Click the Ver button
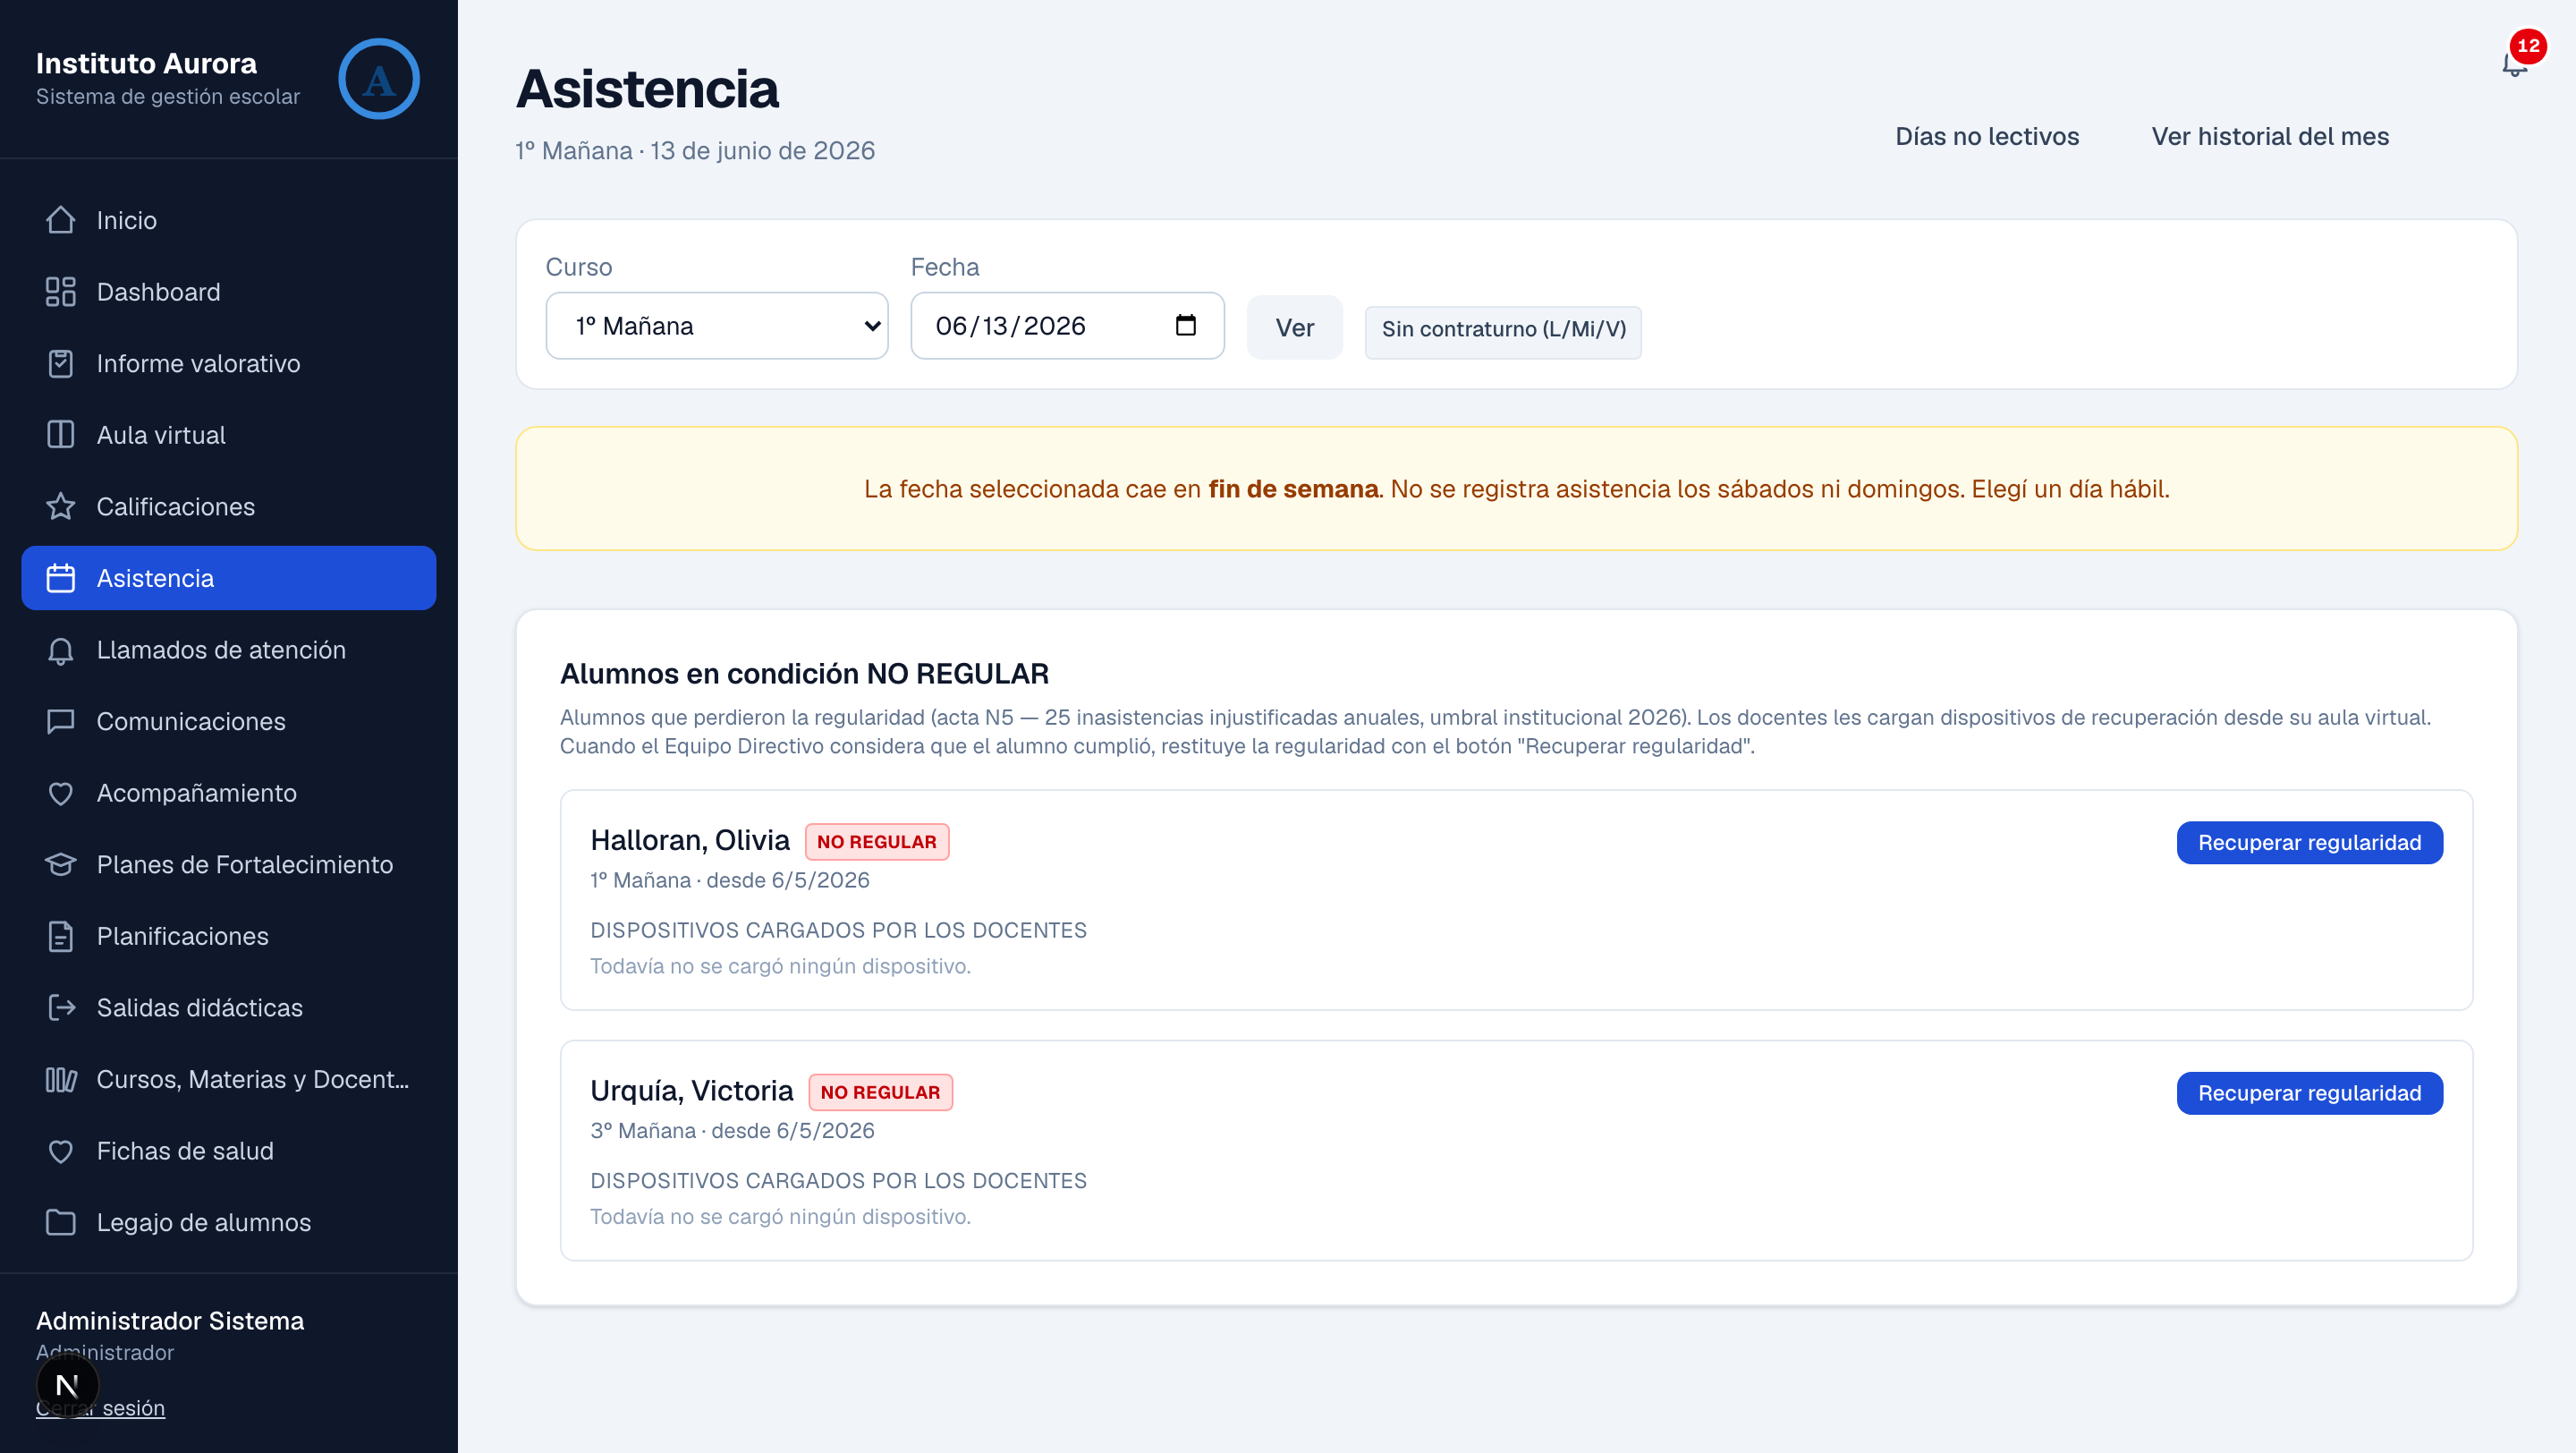Viewport: 2576px width, 1453px height. (x=1294, y=327)
